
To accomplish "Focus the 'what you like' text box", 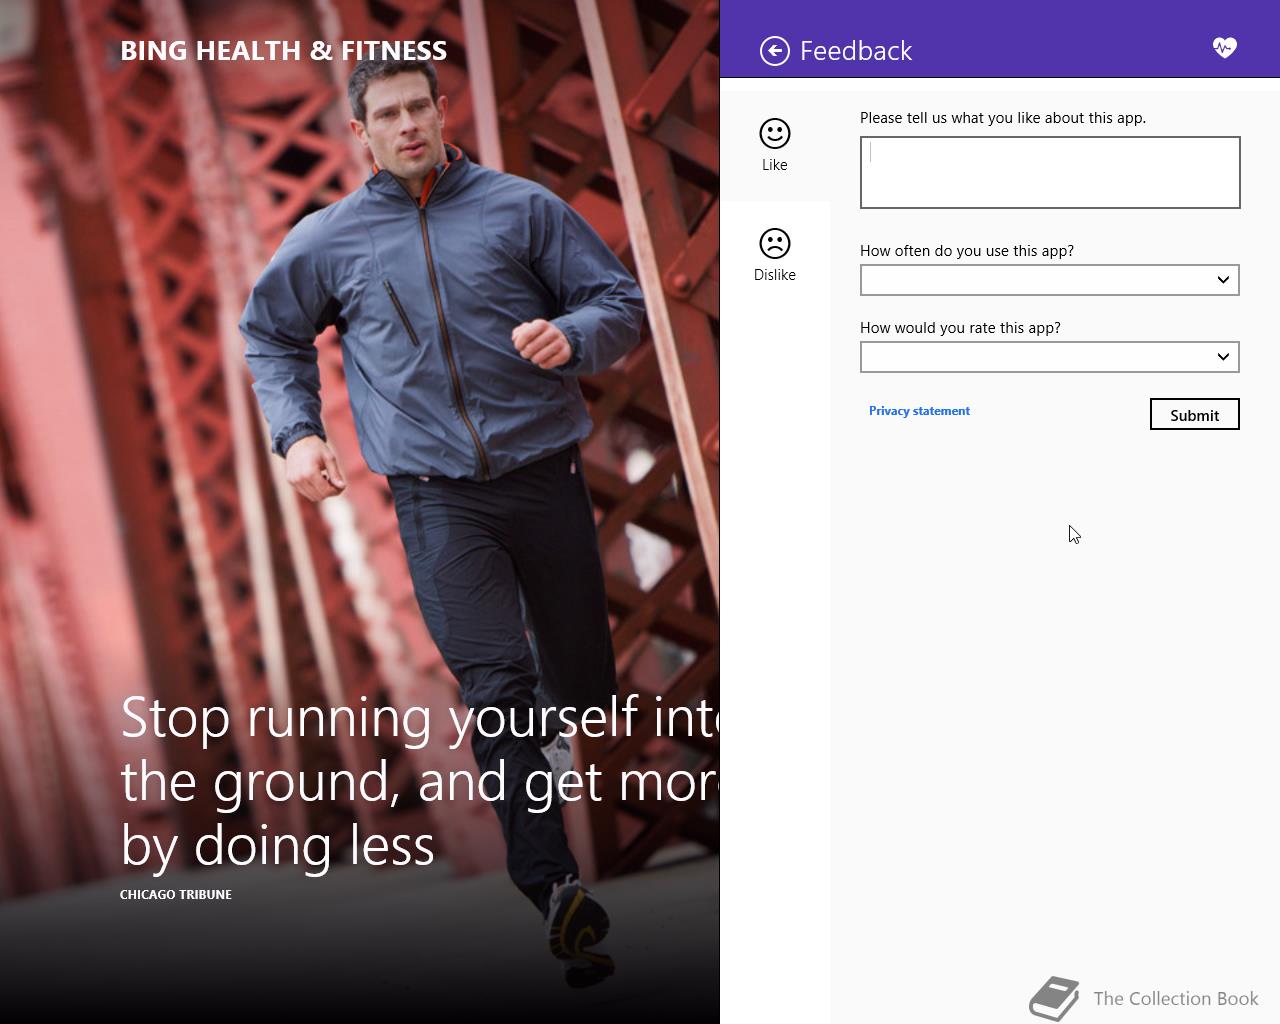I will [1050, 173].
